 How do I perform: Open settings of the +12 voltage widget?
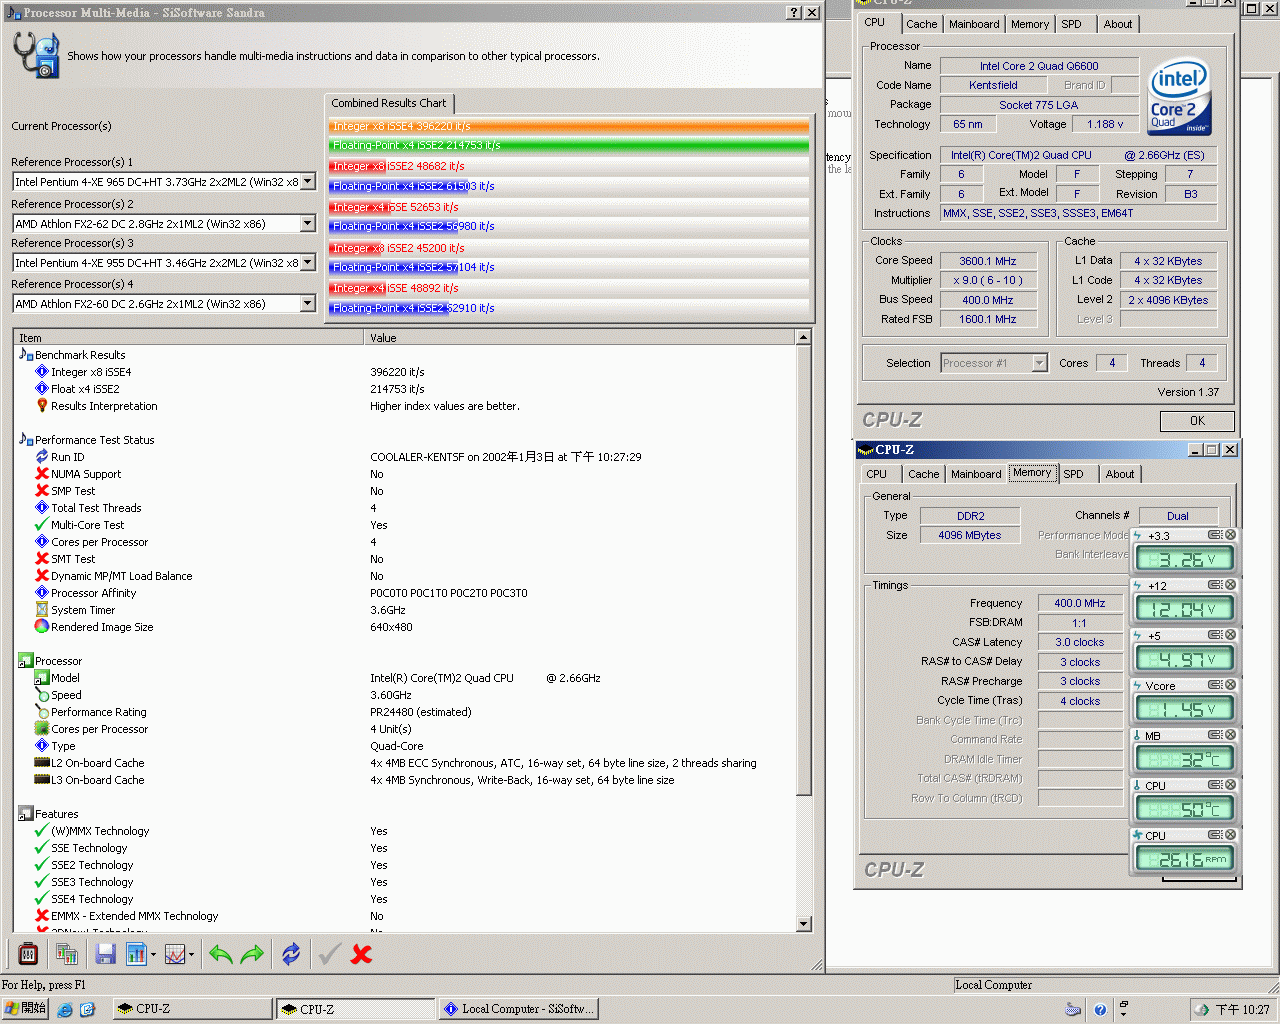(1215, 585)
